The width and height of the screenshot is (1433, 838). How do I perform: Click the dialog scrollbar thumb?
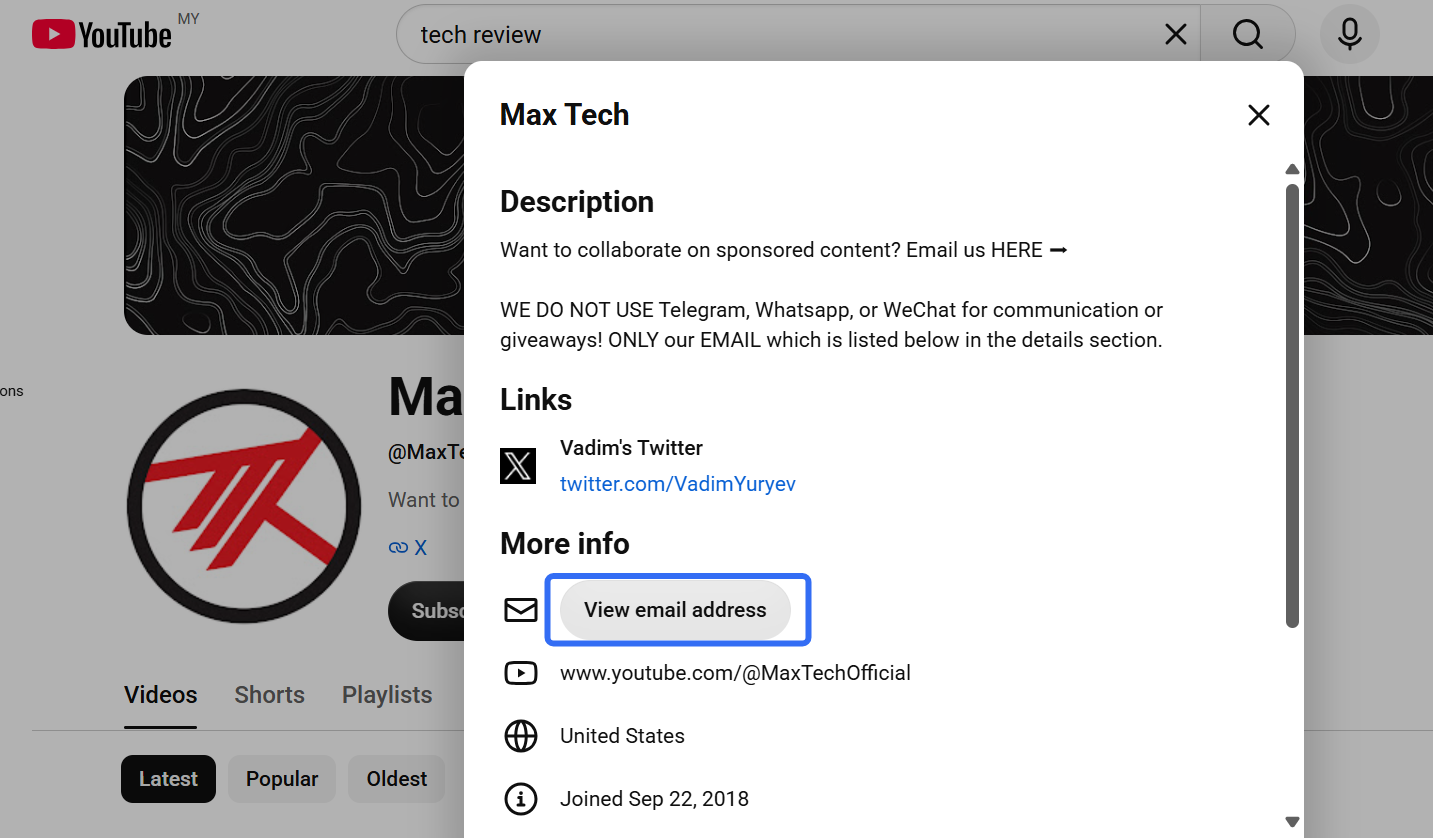pos(1292,406)
